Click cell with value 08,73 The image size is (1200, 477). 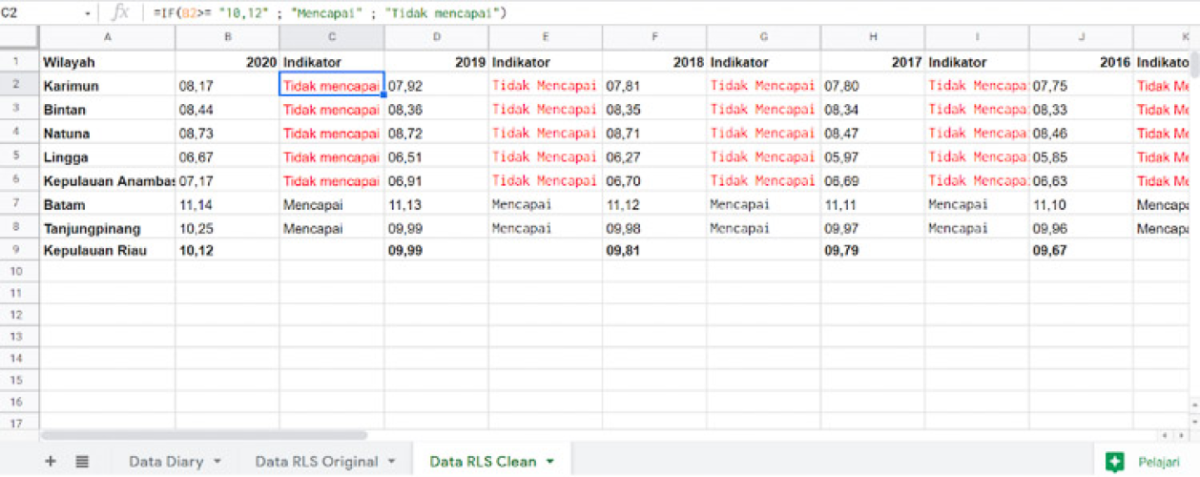pos(228,133)
